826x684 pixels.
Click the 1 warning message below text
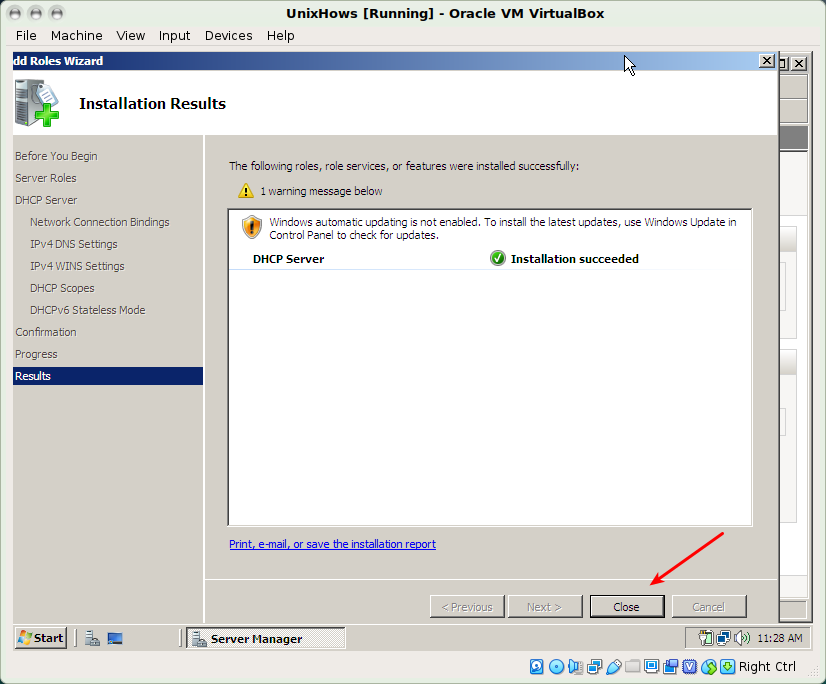tap(321, 191)
